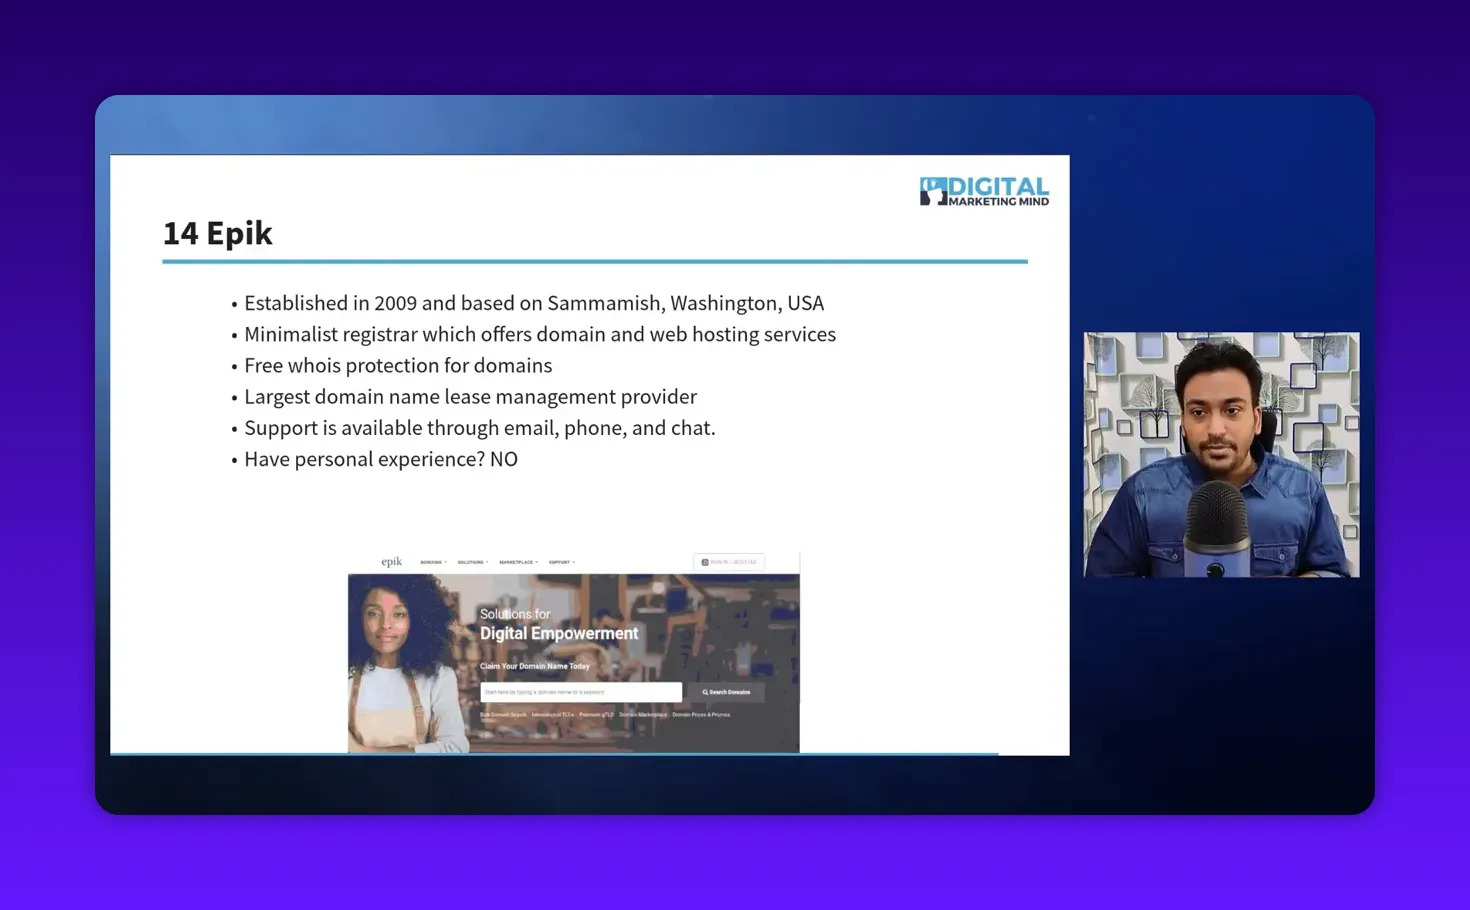
Task: Expand the DOMAINS dropdown arrow
Action: click(446, 562)
